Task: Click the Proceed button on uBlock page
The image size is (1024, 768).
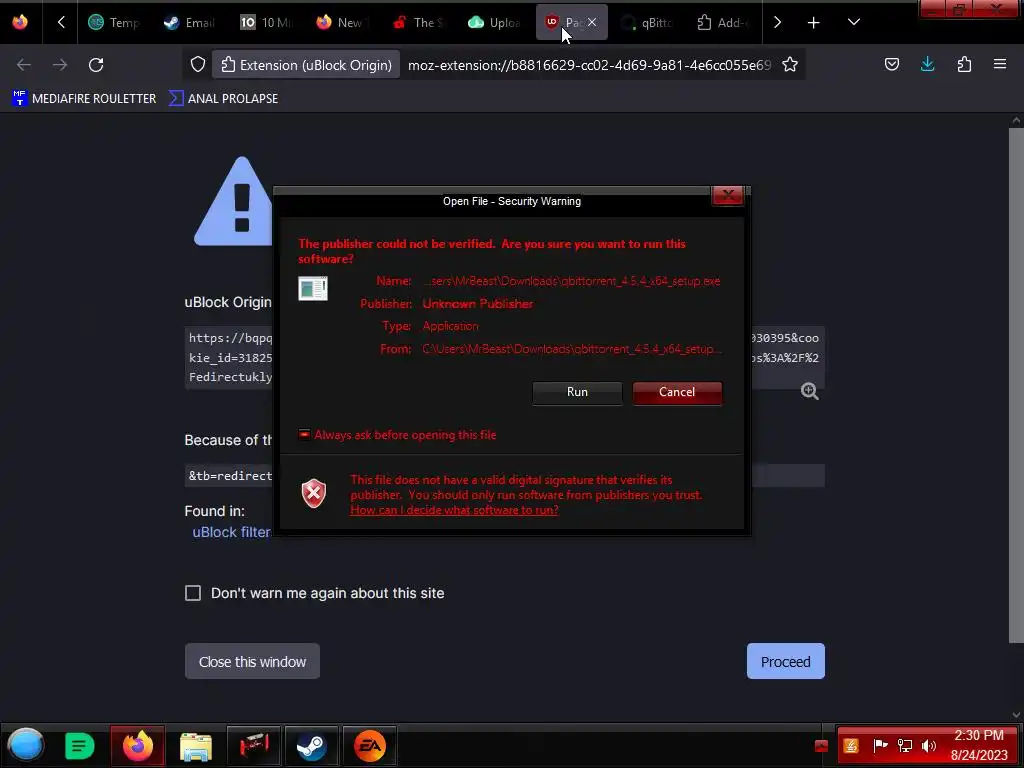Action: click(x=786, y=662)
